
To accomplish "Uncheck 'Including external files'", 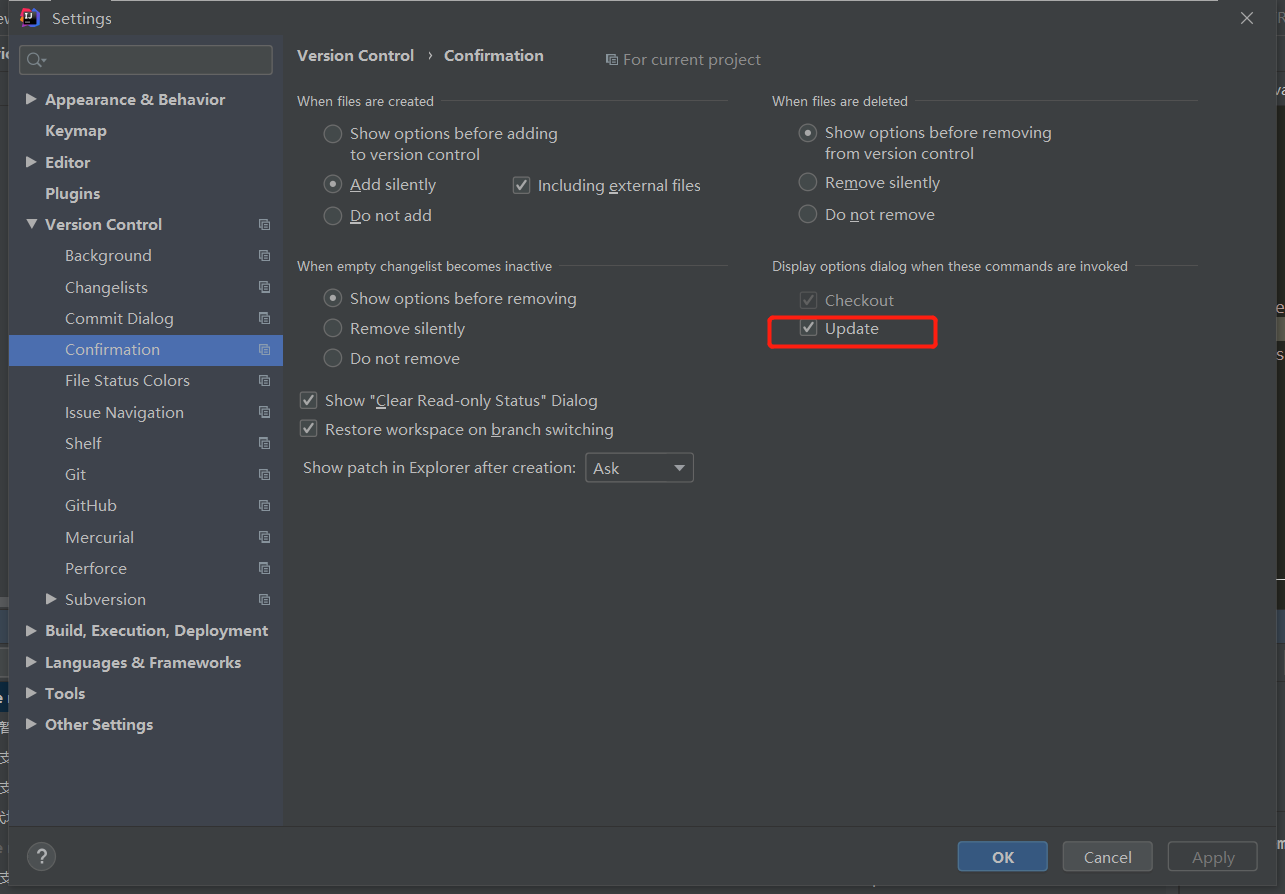I will [x=521, y=184].
